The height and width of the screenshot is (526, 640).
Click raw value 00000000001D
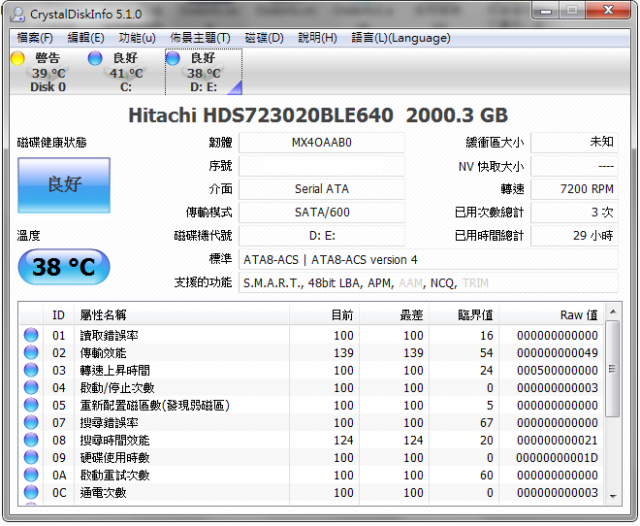click(x=557, y=458)
